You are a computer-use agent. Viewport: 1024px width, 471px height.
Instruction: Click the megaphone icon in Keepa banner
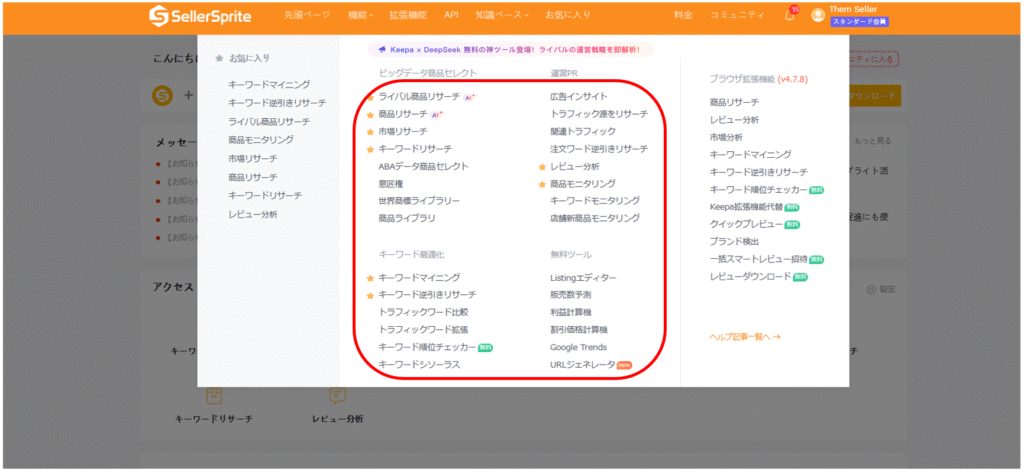click(381, 49)
